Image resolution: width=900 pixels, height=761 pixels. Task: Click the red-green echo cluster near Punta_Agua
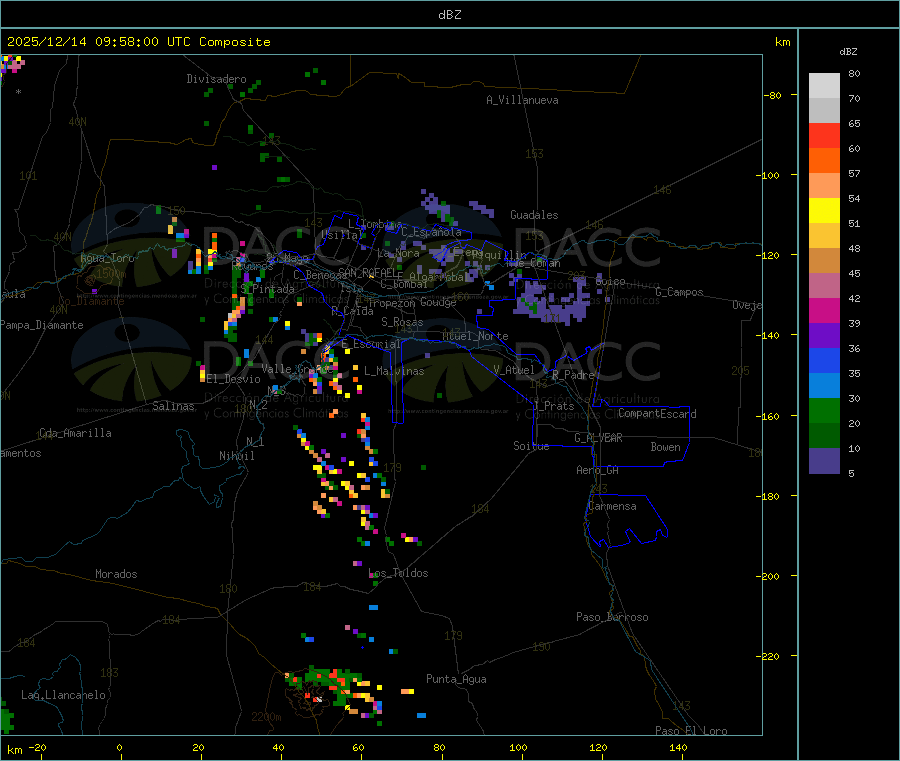pos(333,692)
